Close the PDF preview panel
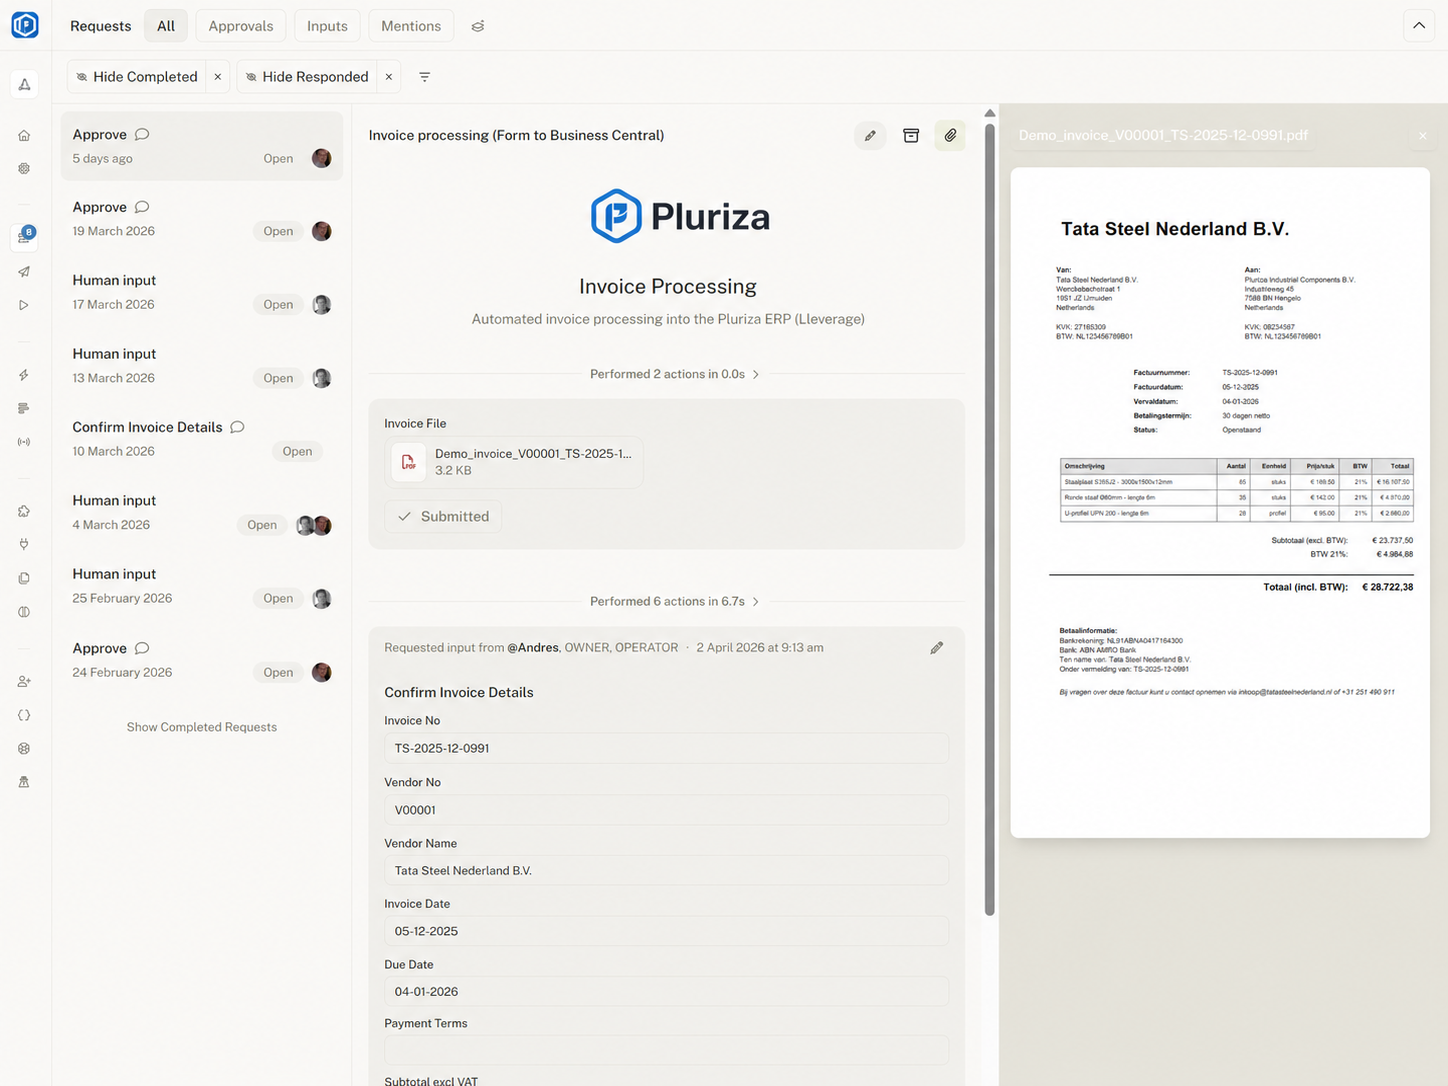The height and width of the screenshot is (1086, 1448). (x=1422, y=135)
